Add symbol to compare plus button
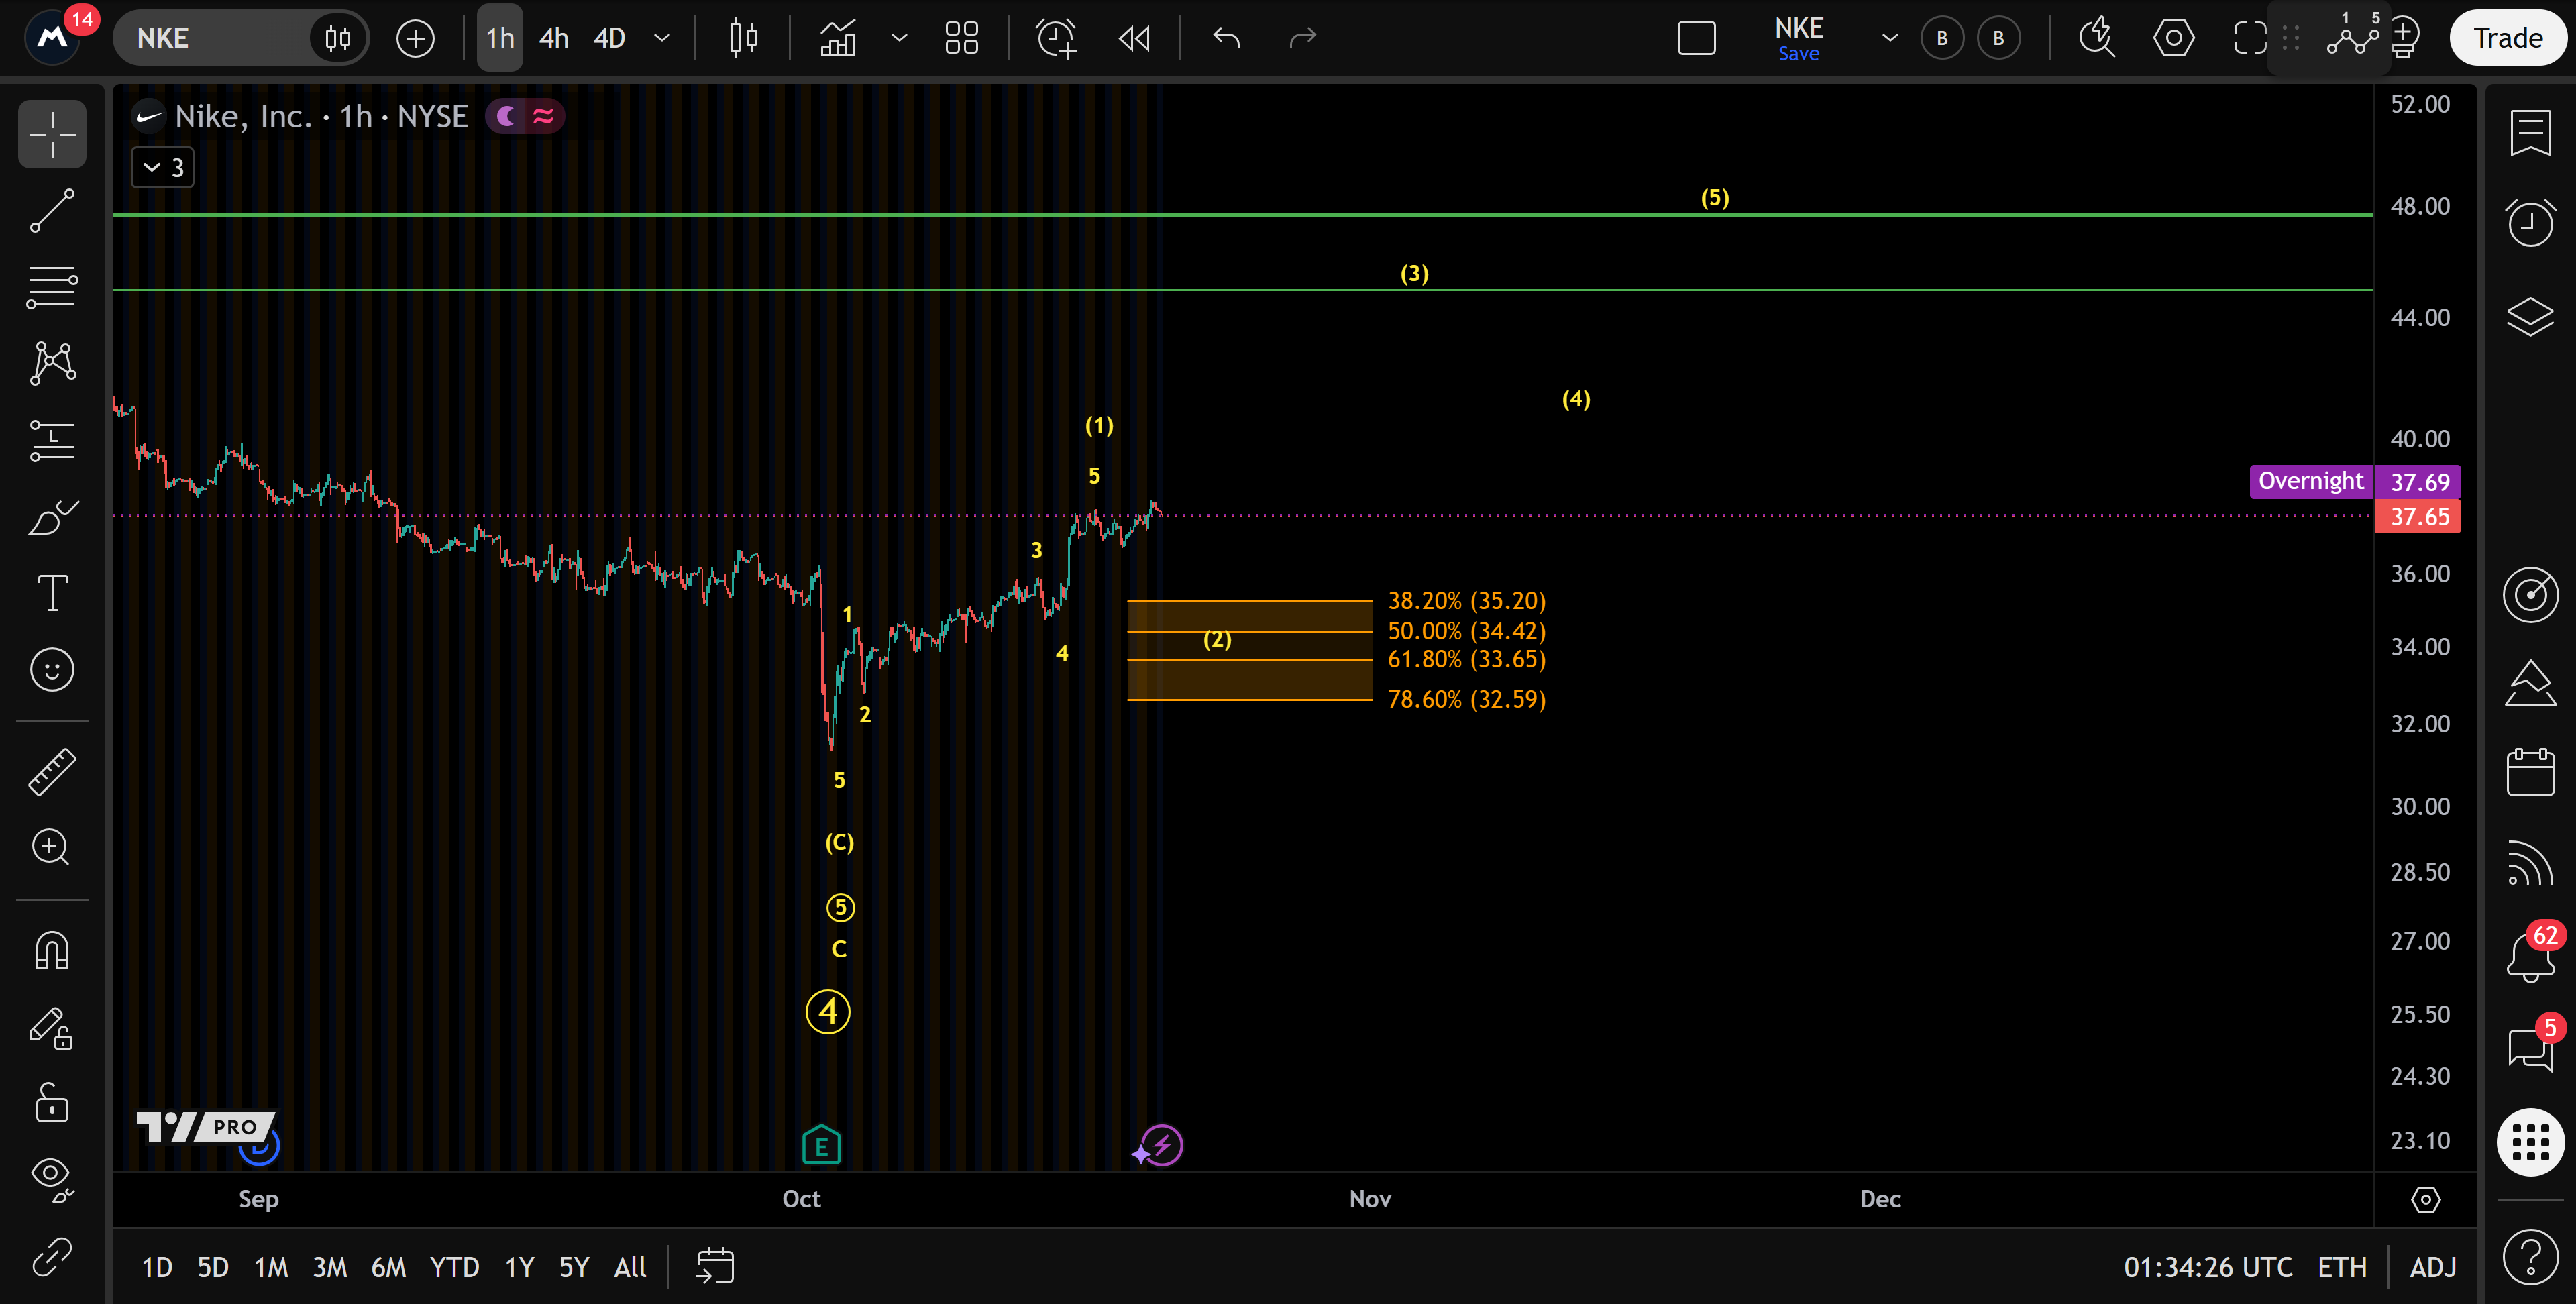 tap(415, 38)
